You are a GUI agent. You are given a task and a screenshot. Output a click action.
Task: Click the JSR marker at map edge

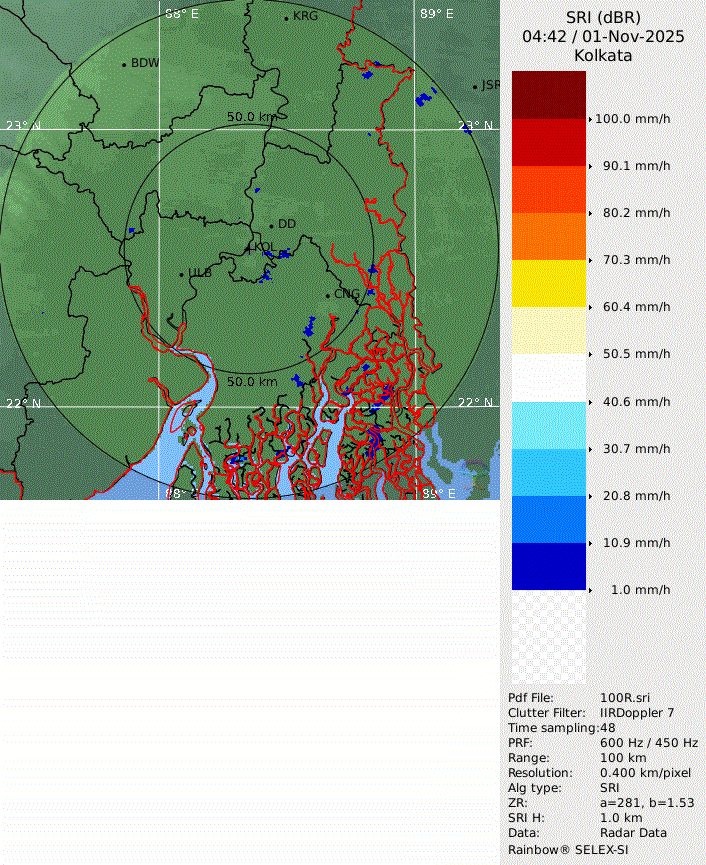(475, 86)
